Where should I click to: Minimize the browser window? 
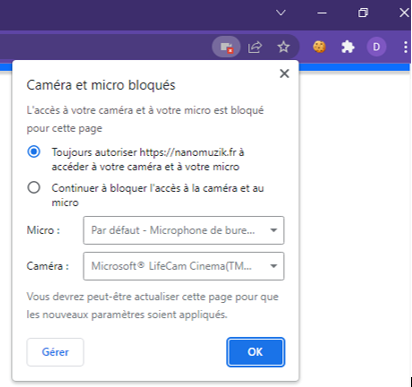coord(322,13)
